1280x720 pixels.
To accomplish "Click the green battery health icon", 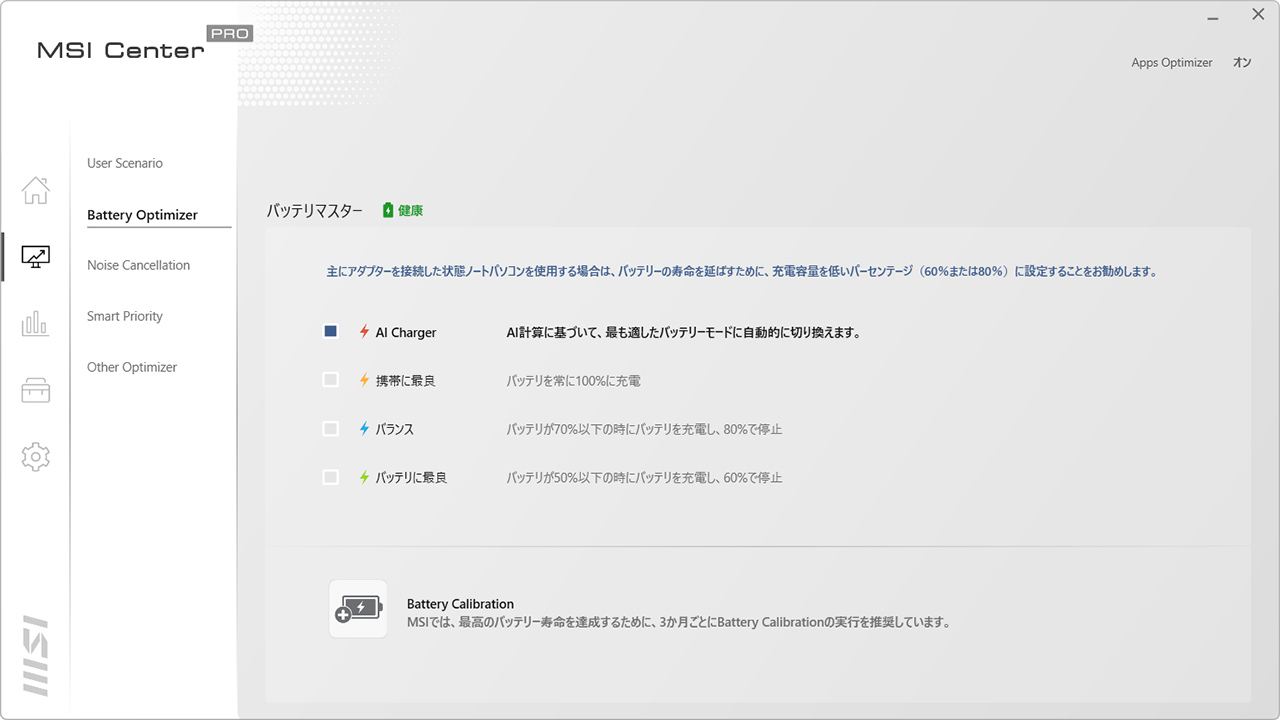I will point(388,210).
